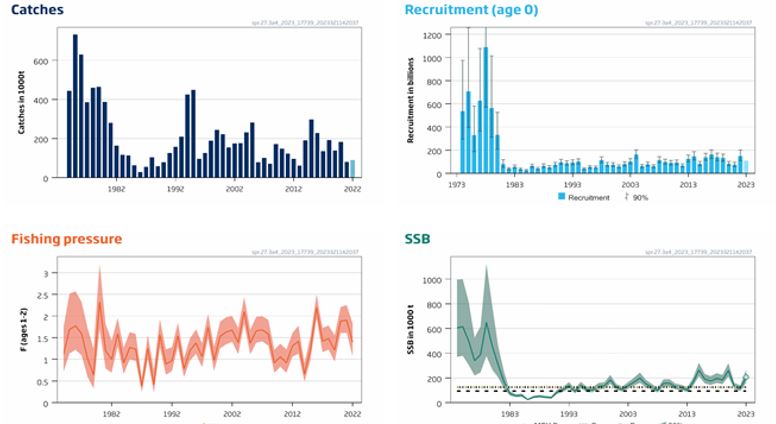Click the 1200 tick on the Recruitment y-axis
This screenshot has width=776, height=424.
tap(433, 35)
